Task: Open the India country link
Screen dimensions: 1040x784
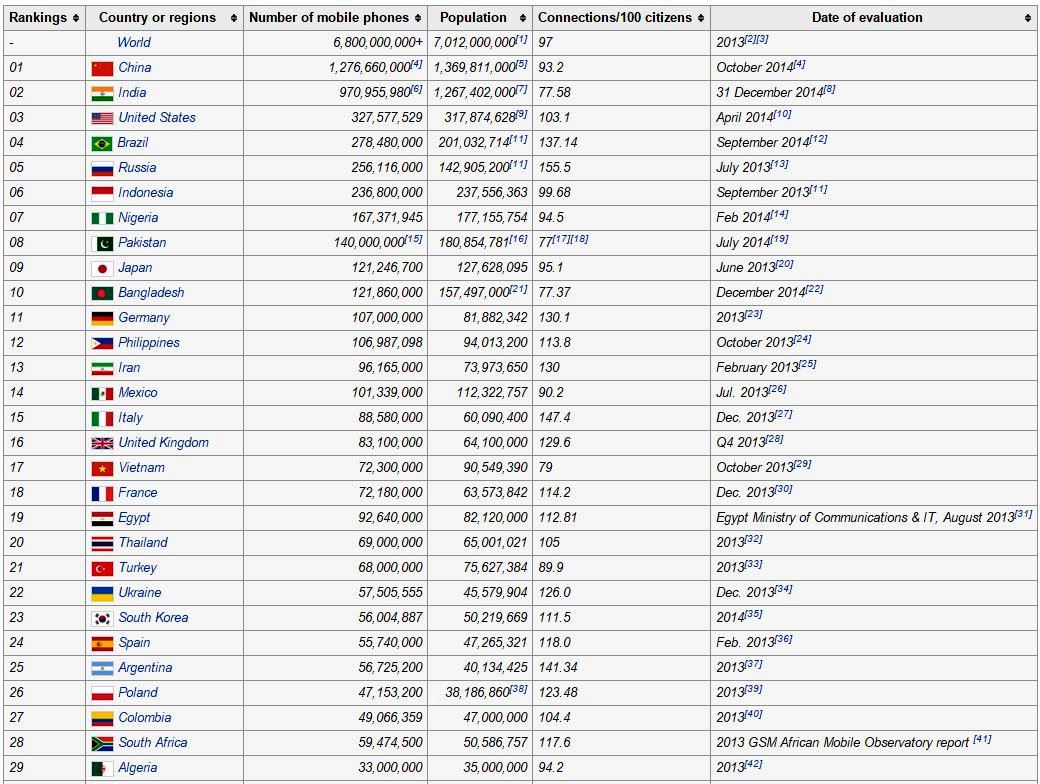Action: point(132,93)
